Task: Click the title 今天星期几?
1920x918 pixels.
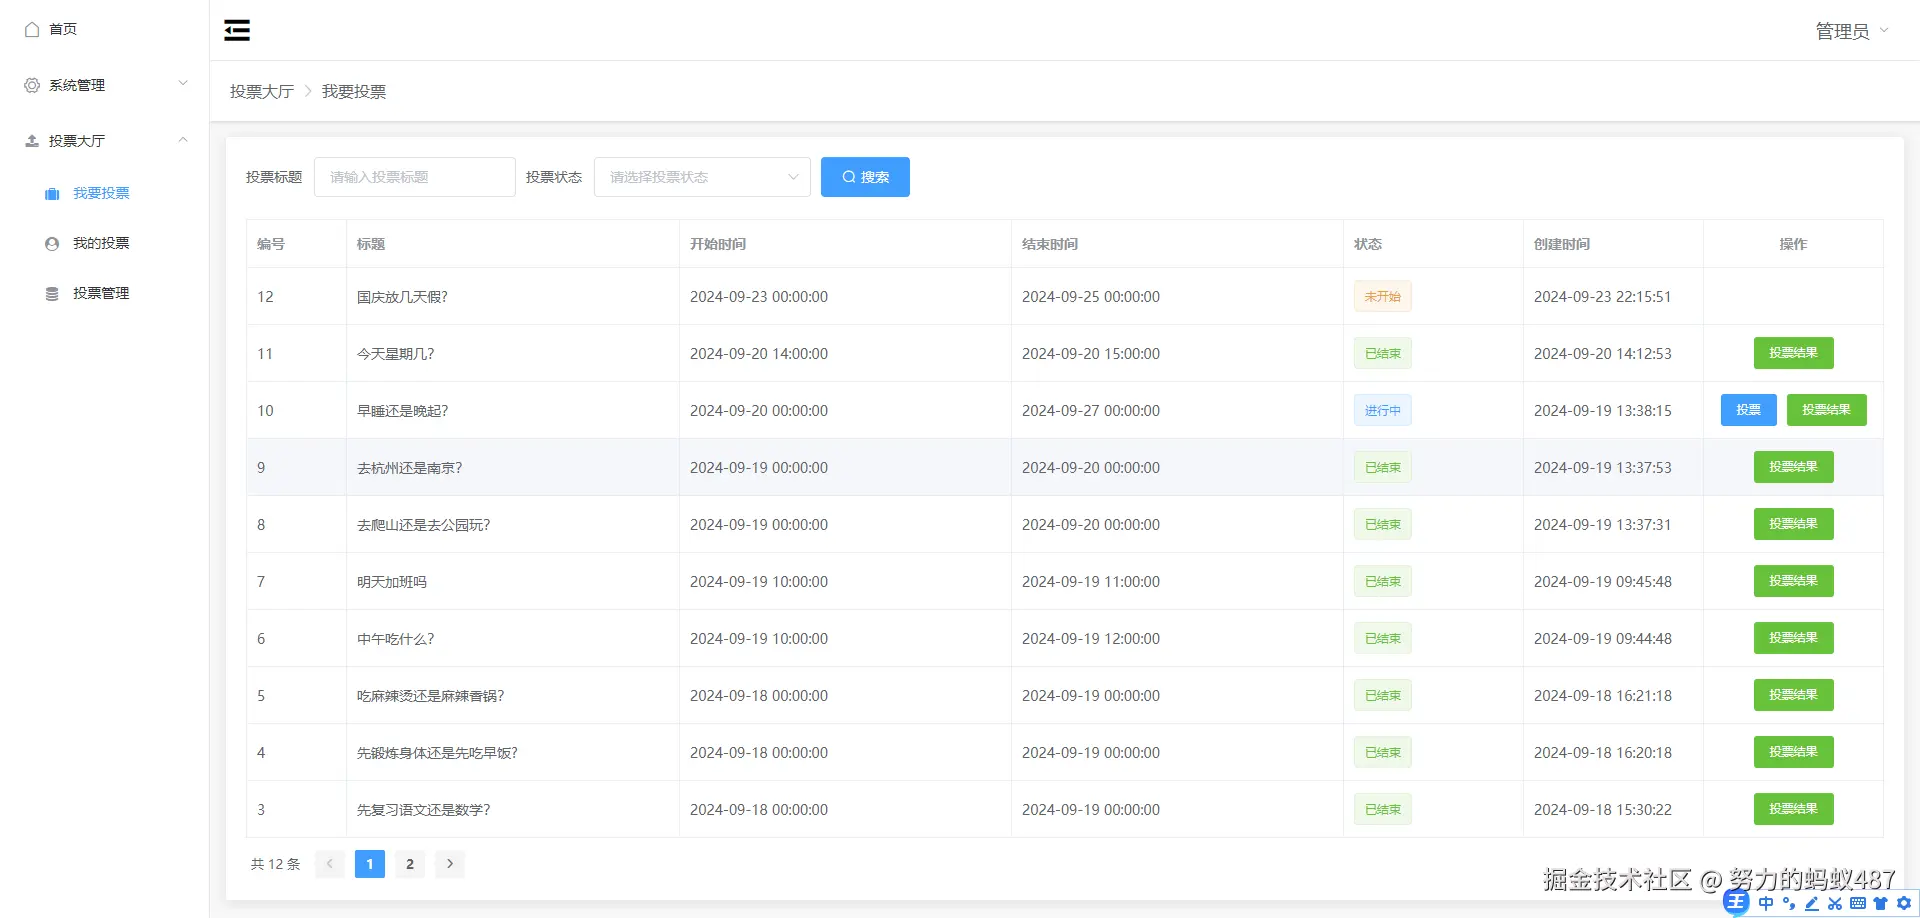Action: pos(396,354)
